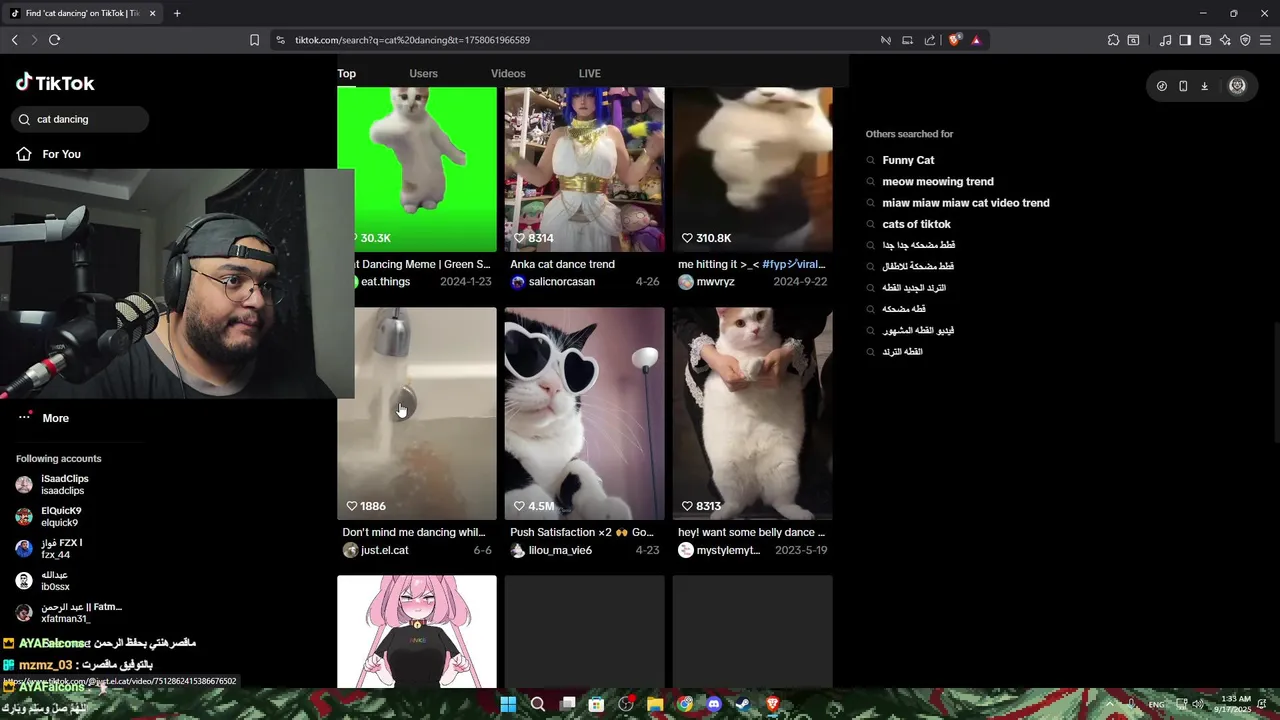Switch to the Videos tab

(x=508, y=73)
